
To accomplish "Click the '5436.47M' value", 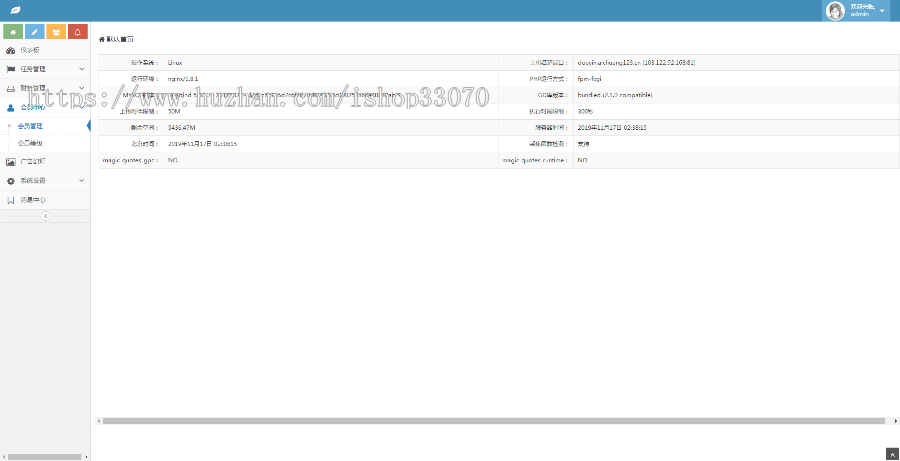I will 181,127.
